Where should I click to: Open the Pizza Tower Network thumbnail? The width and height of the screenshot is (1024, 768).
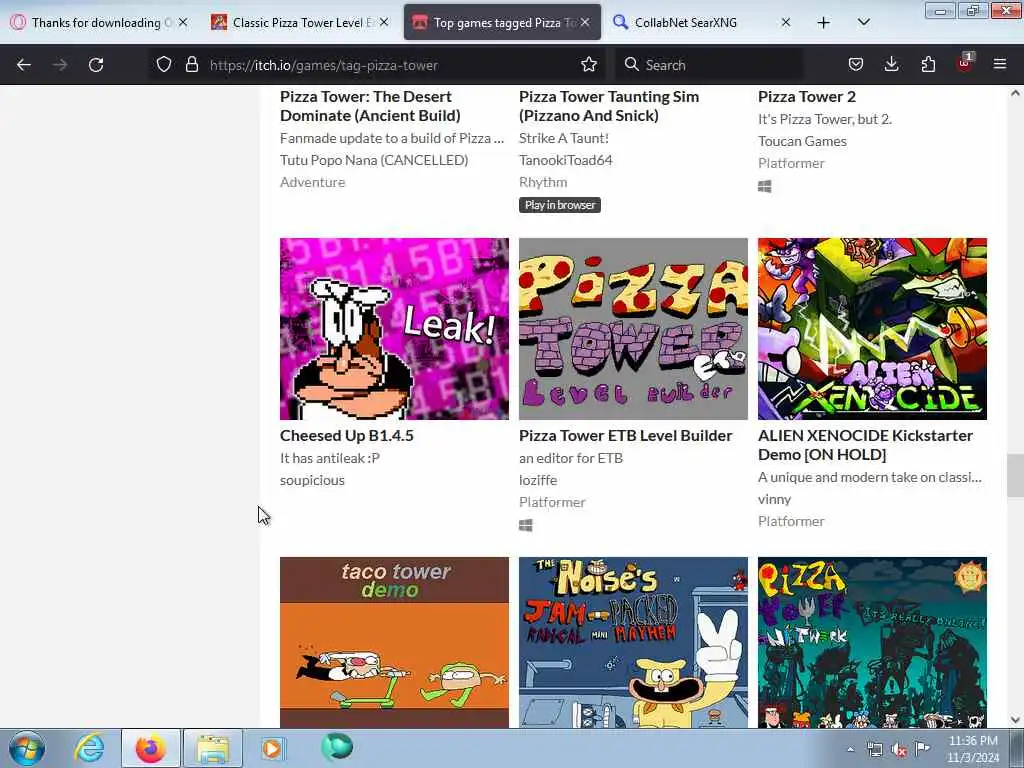(x=872, y=643)
